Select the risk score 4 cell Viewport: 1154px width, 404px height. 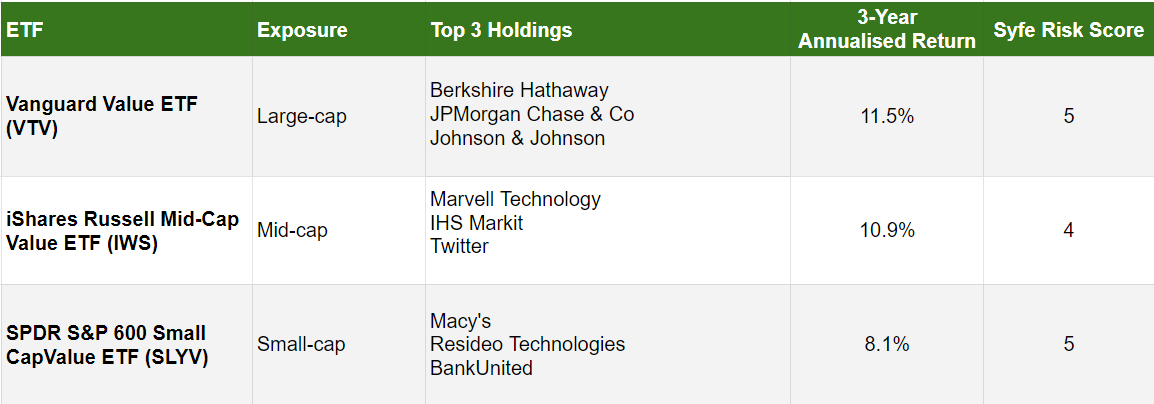coord(1069,230)
